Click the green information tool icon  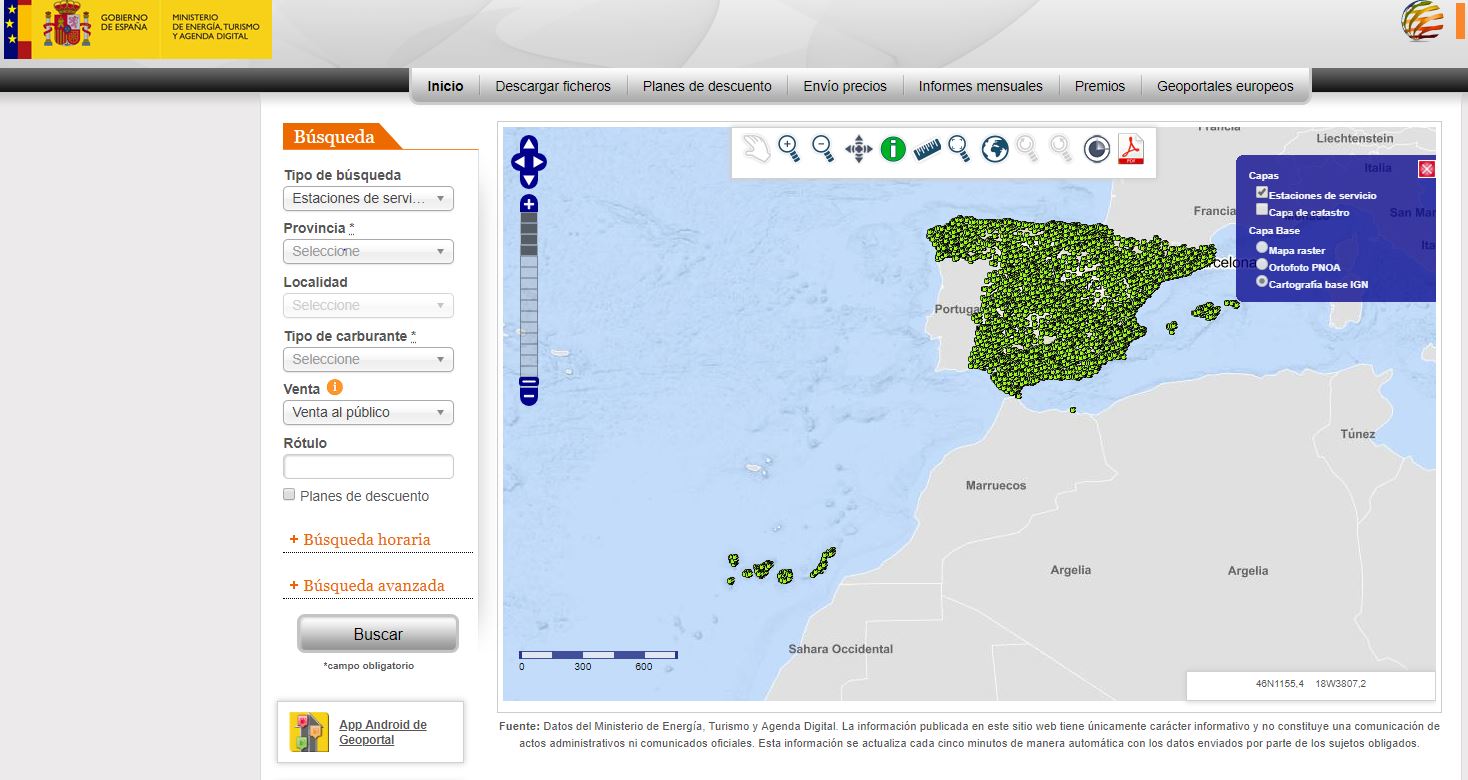(x=893, y=150)
